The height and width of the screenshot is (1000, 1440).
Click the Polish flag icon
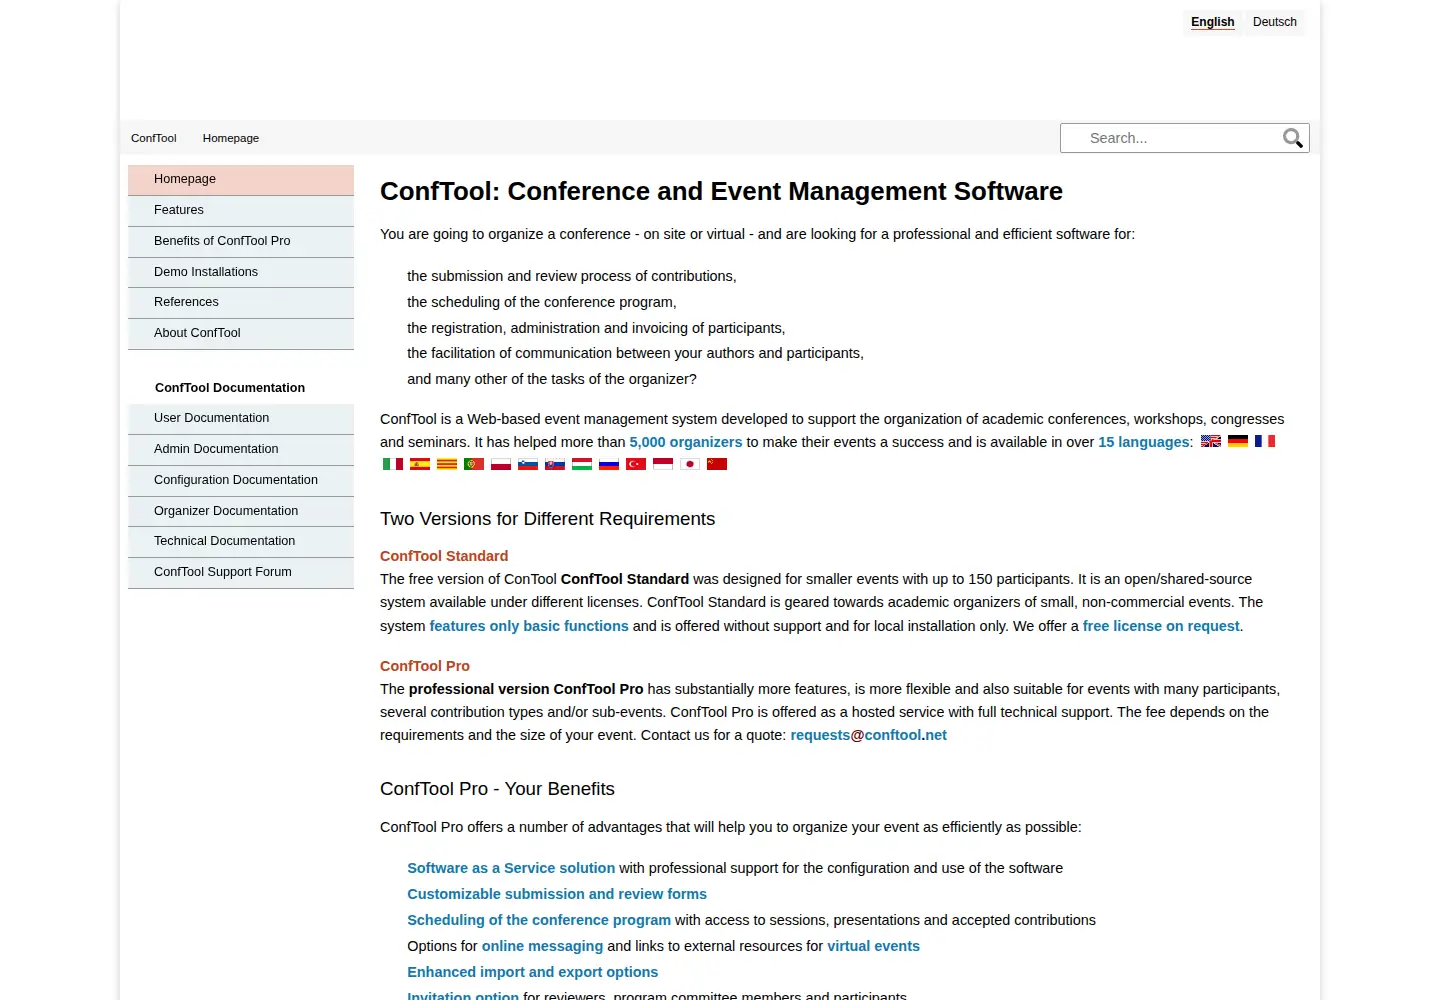[x=501, y=464]
